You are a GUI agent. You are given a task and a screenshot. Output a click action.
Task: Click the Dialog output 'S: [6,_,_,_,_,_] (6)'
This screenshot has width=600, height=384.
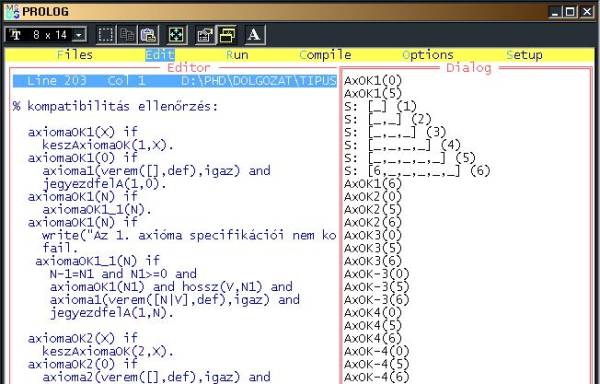(x=417, y=171)
